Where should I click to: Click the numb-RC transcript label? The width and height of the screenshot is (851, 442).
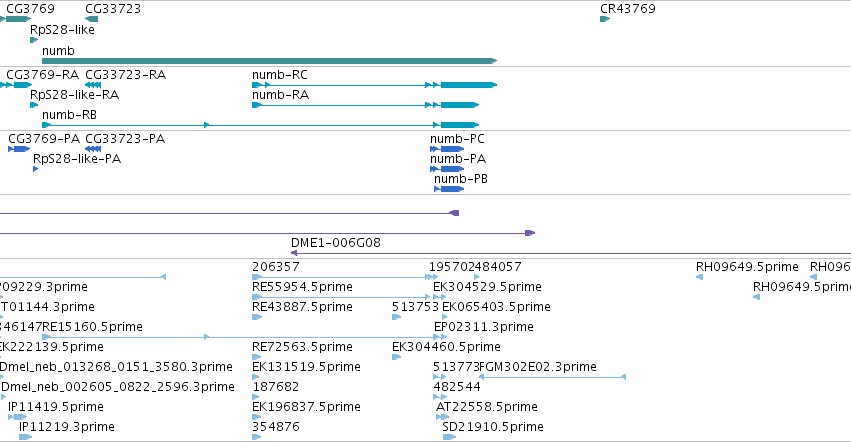tap(280, 74)
